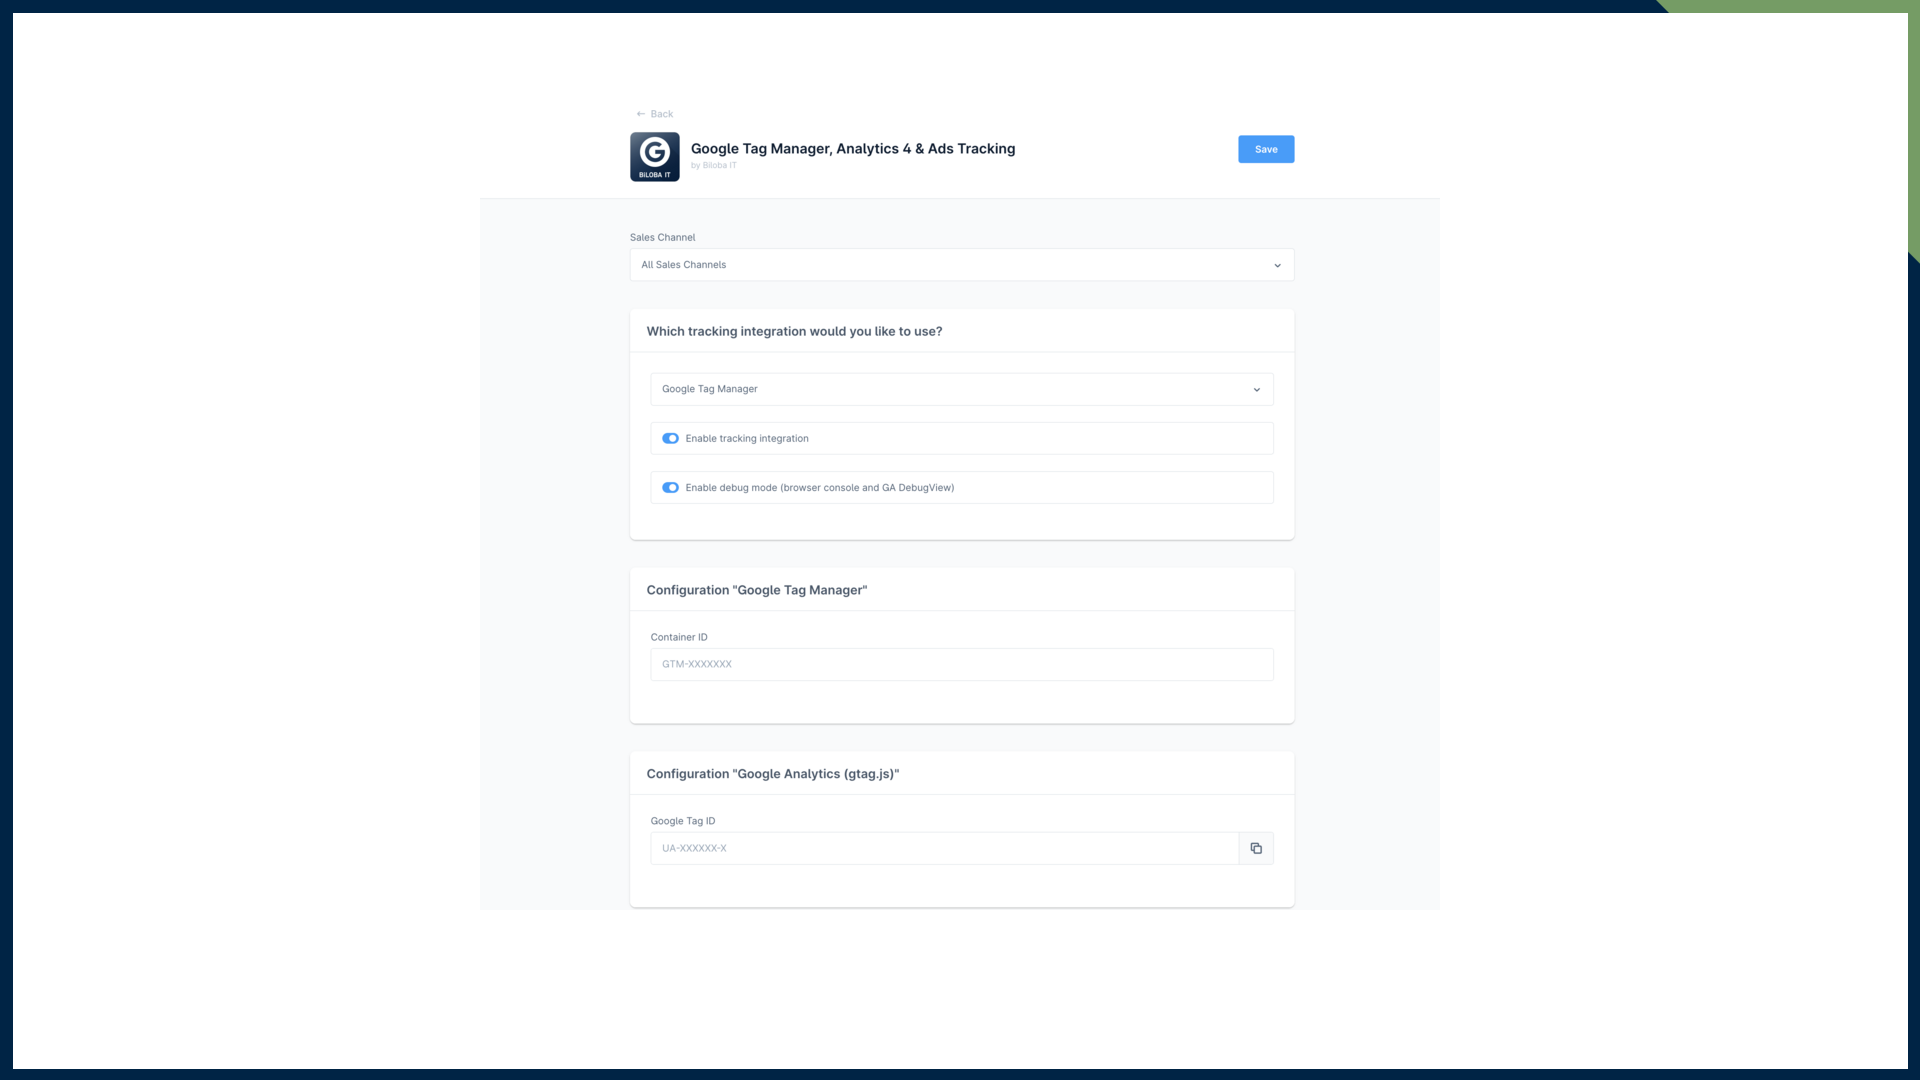Toggle Enable tracking integration switch

pos(670,438)
